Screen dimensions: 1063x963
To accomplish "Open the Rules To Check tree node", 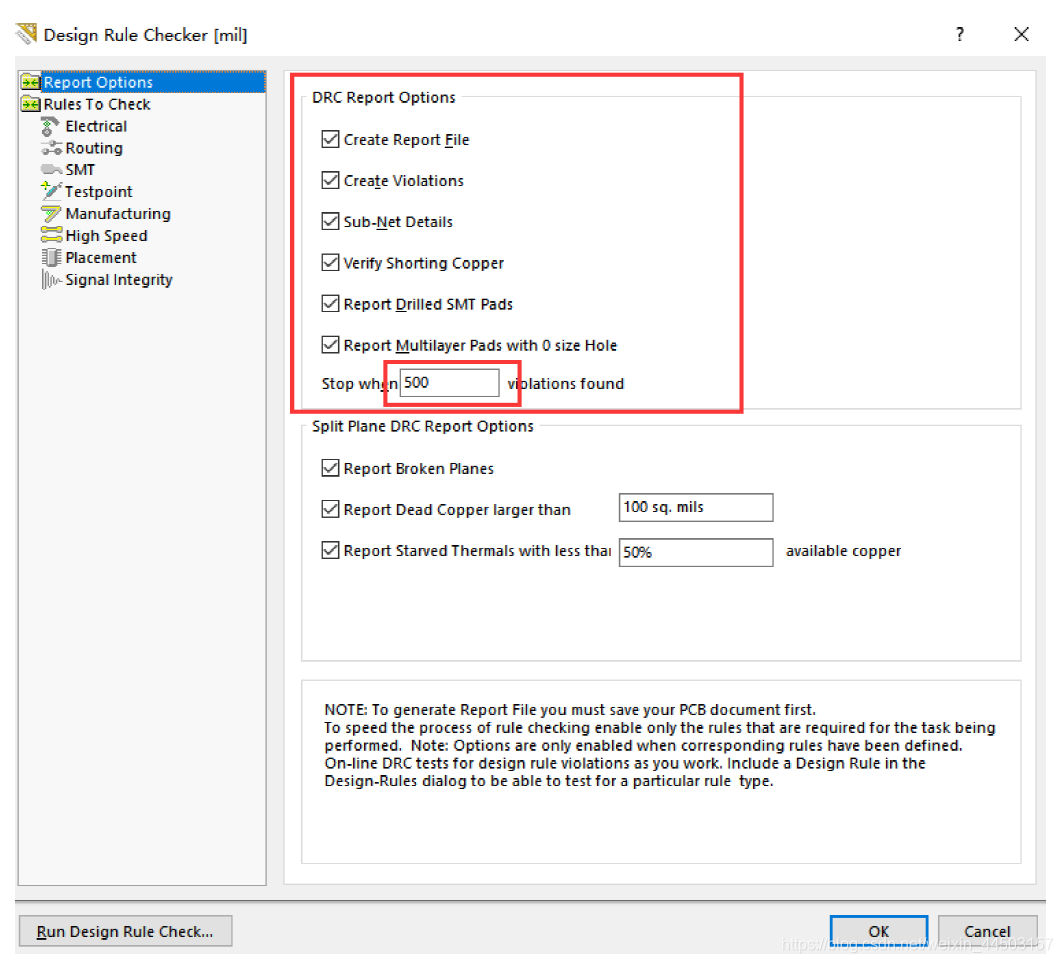I will pos(96,105).
